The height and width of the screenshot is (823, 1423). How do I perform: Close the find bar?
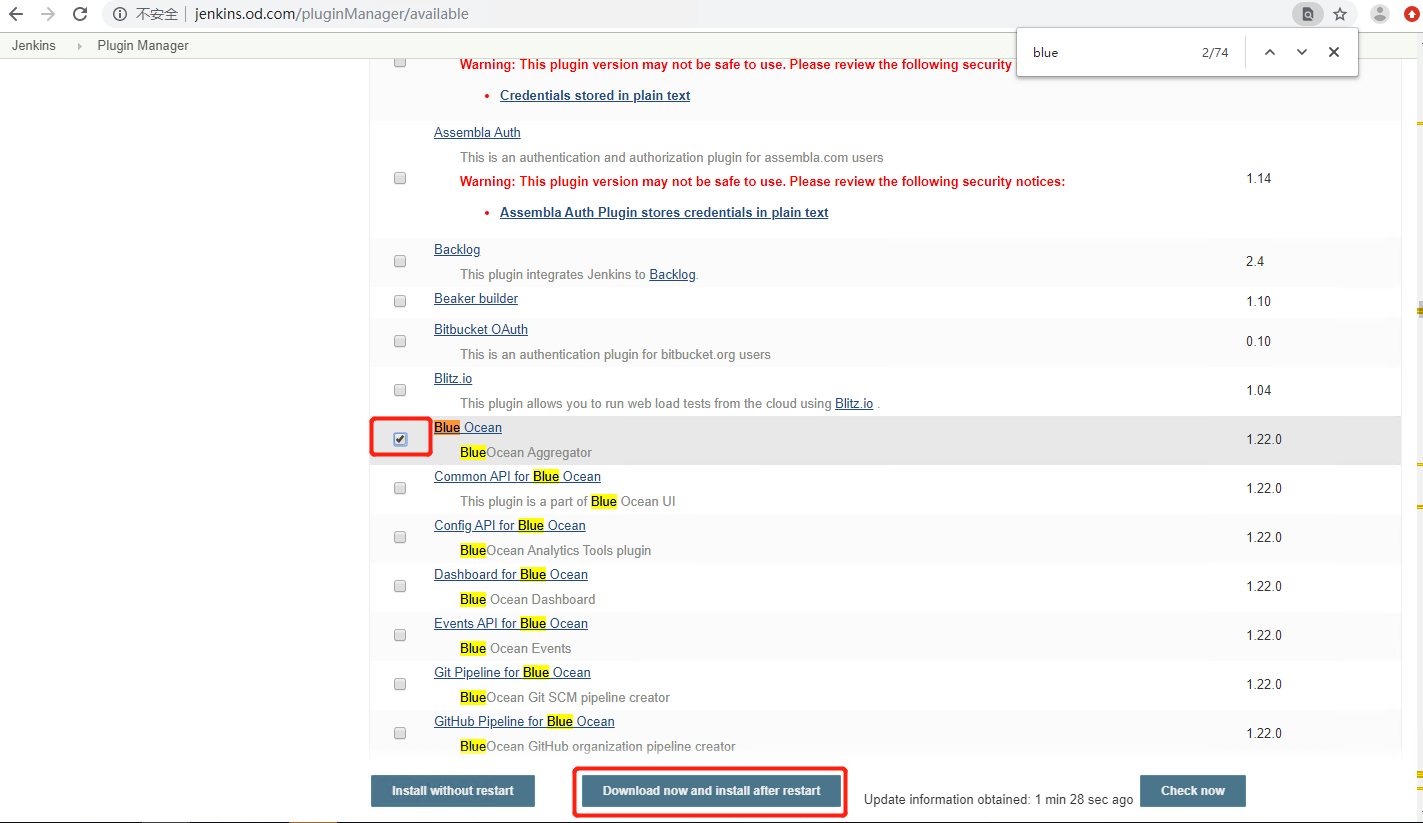pos(1333,52)
